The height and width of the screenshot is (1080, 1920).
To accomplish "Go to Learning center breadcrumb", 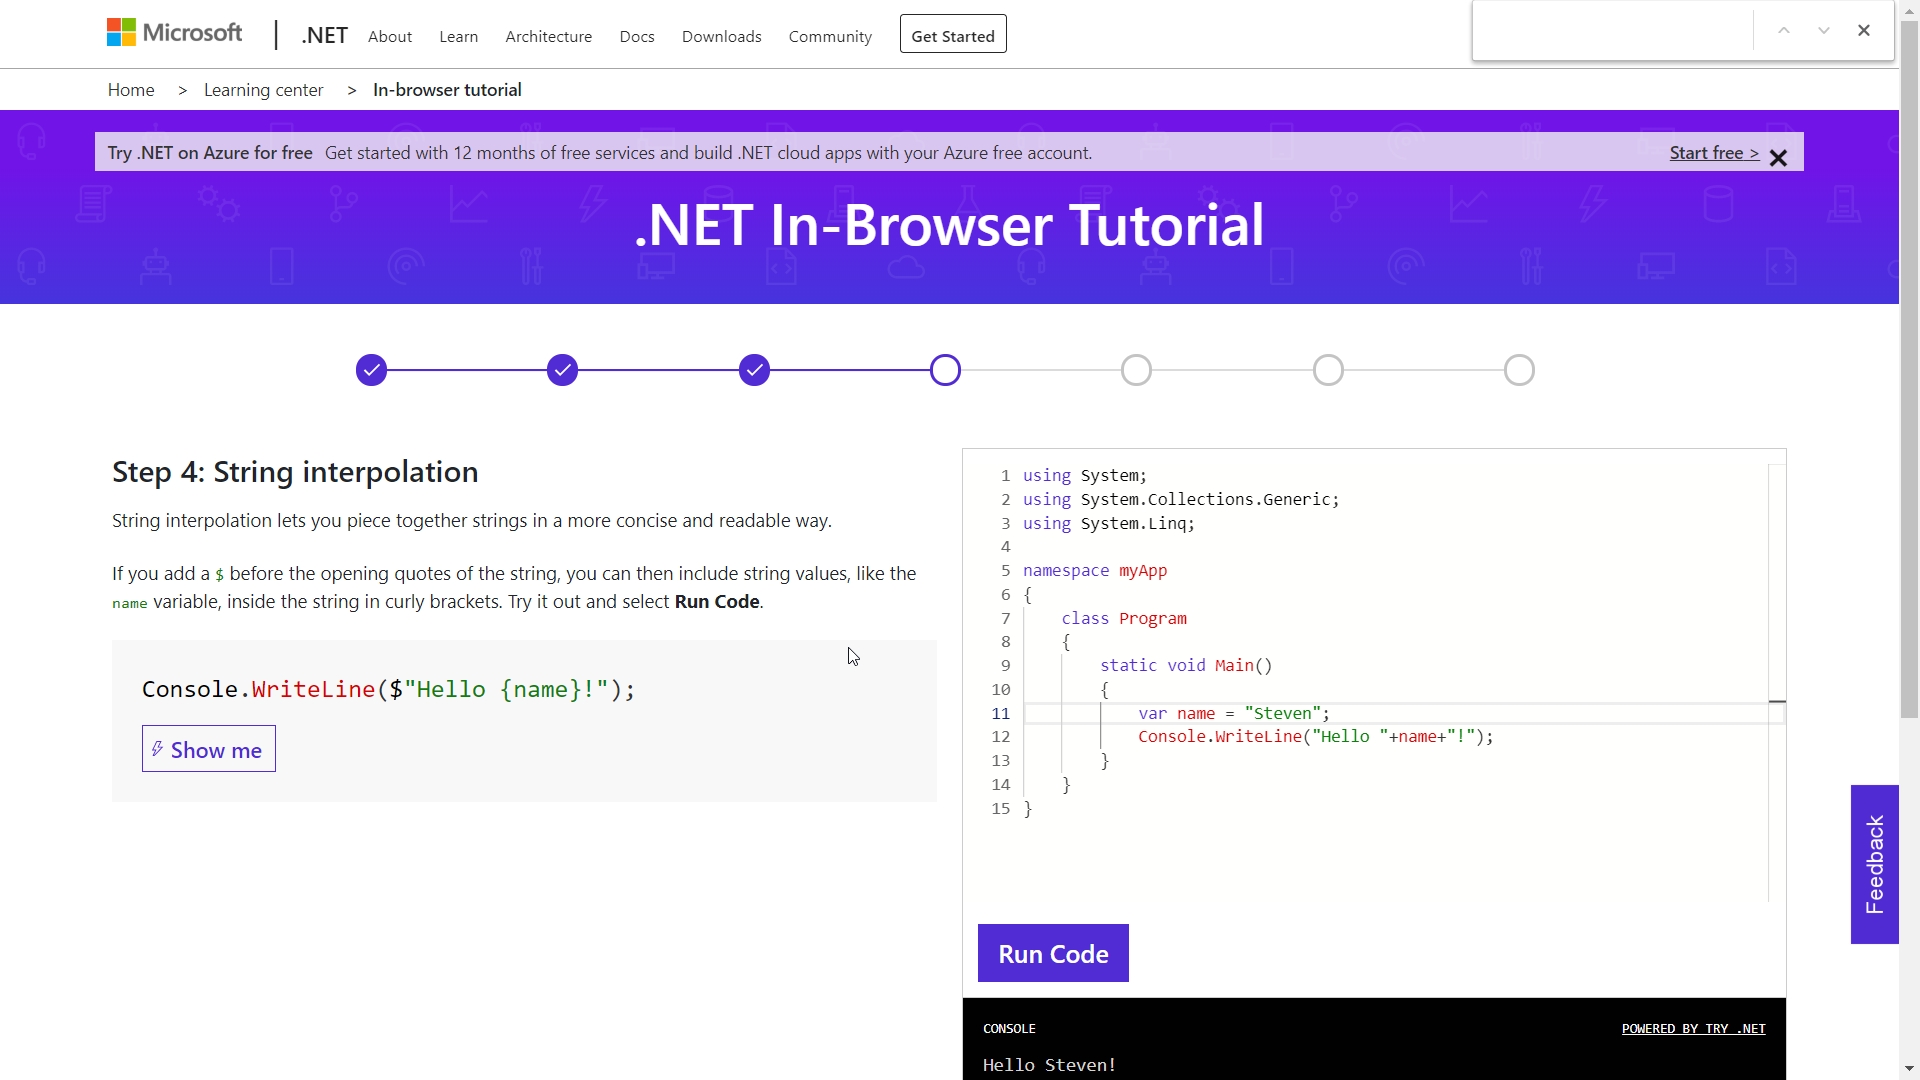I will (x=264, y=90).
